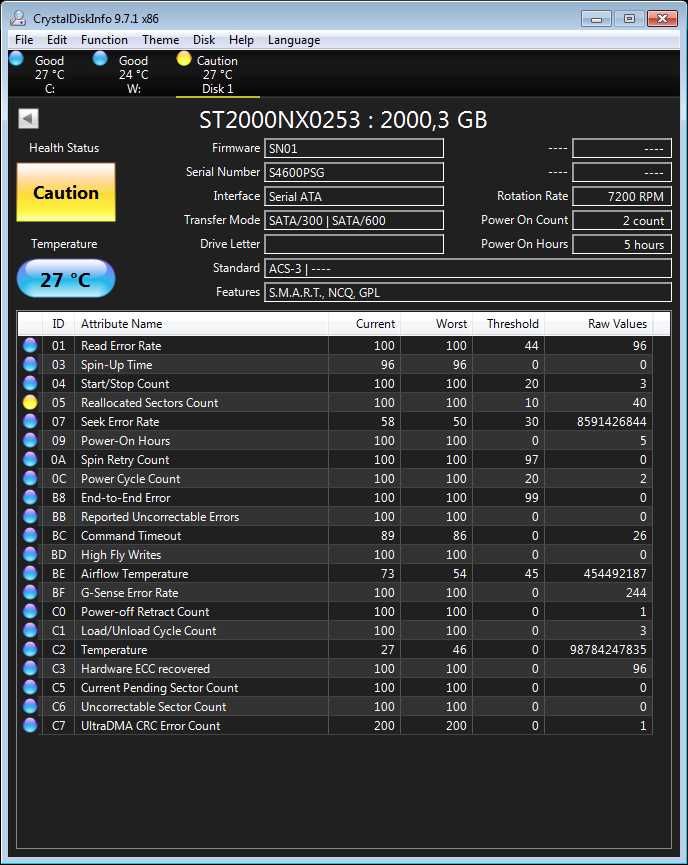This screenshot has height=865, width=688.
Task: Click status icon for G-Sense Error Rate
Action: (30, 592)
